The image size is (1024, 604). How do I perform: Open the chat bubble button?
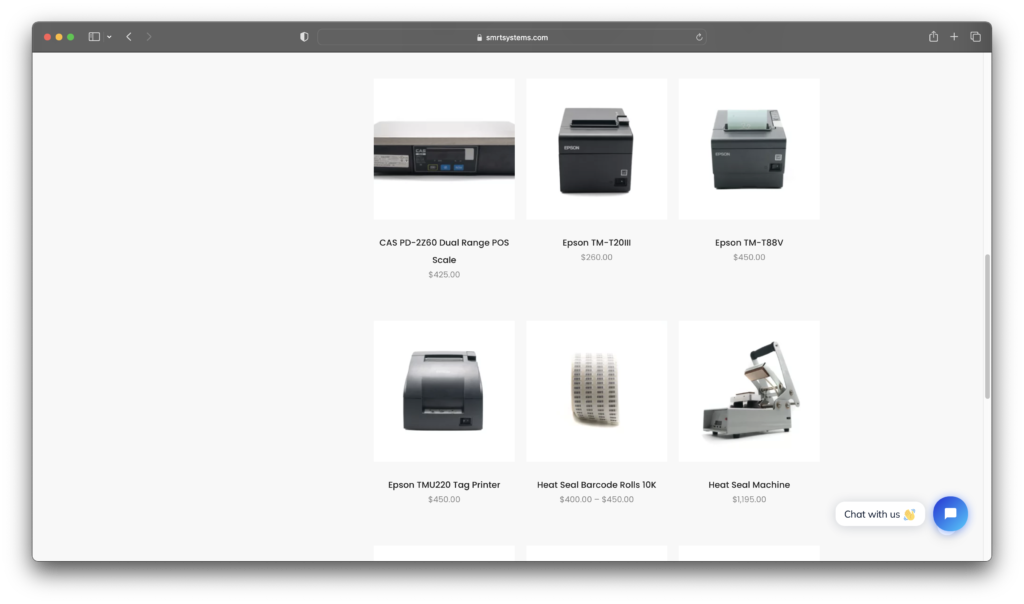950,514
